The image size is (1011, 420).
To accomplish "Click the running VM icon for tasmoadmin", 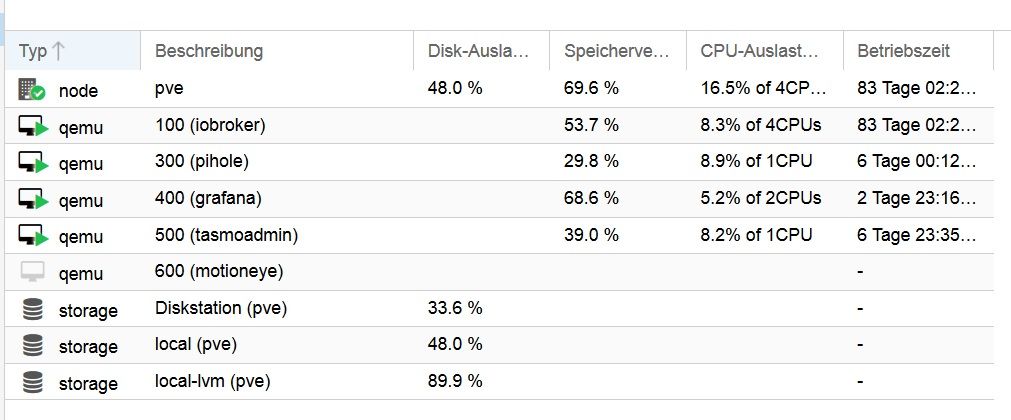I will [x=34, y=235].
